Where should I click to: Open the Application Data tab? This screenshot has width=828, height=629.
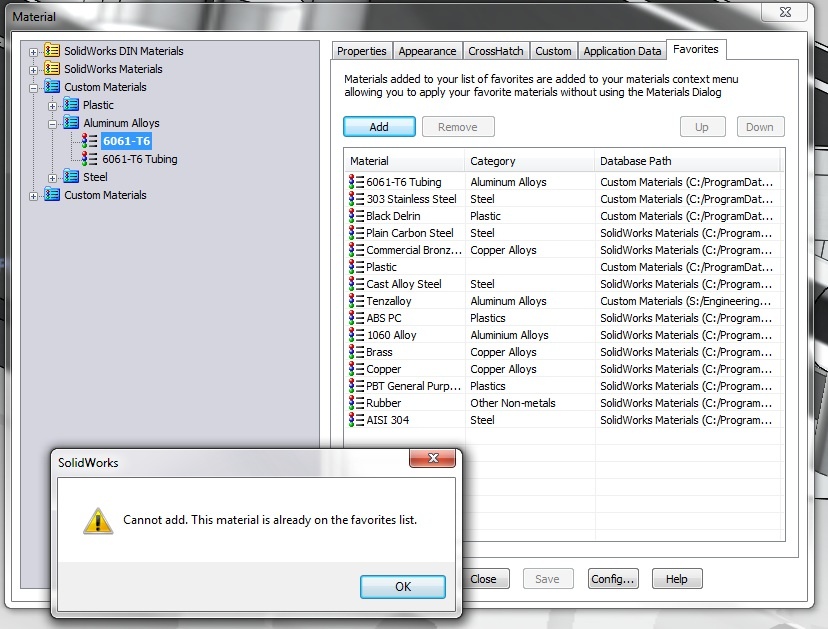tap(622, 51)
